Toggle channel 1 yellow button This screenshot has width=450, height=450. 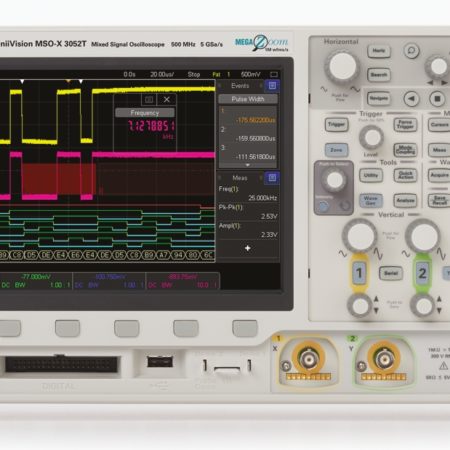(359, 273)
